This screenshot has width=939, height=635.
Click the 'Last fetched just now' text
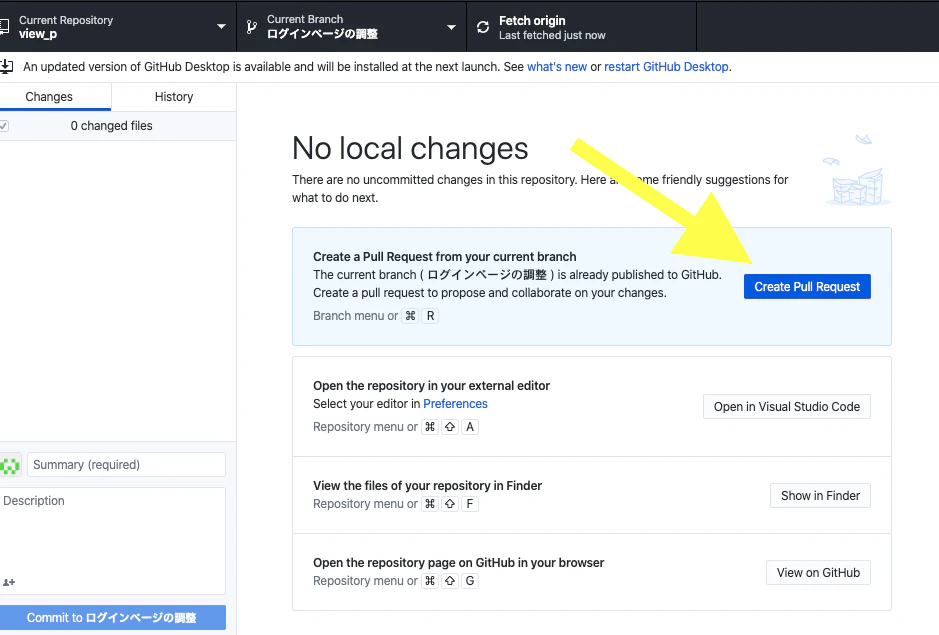click(552, 35)
